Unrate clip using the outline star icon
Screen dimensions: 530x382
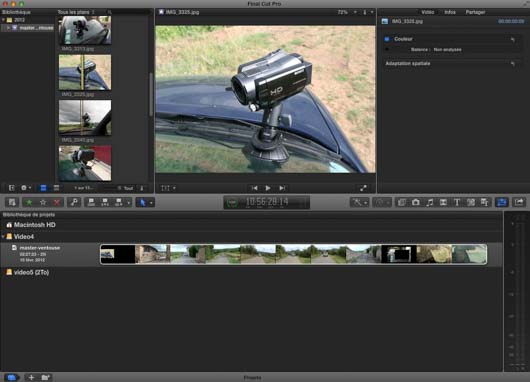click(x=43, y=202)
